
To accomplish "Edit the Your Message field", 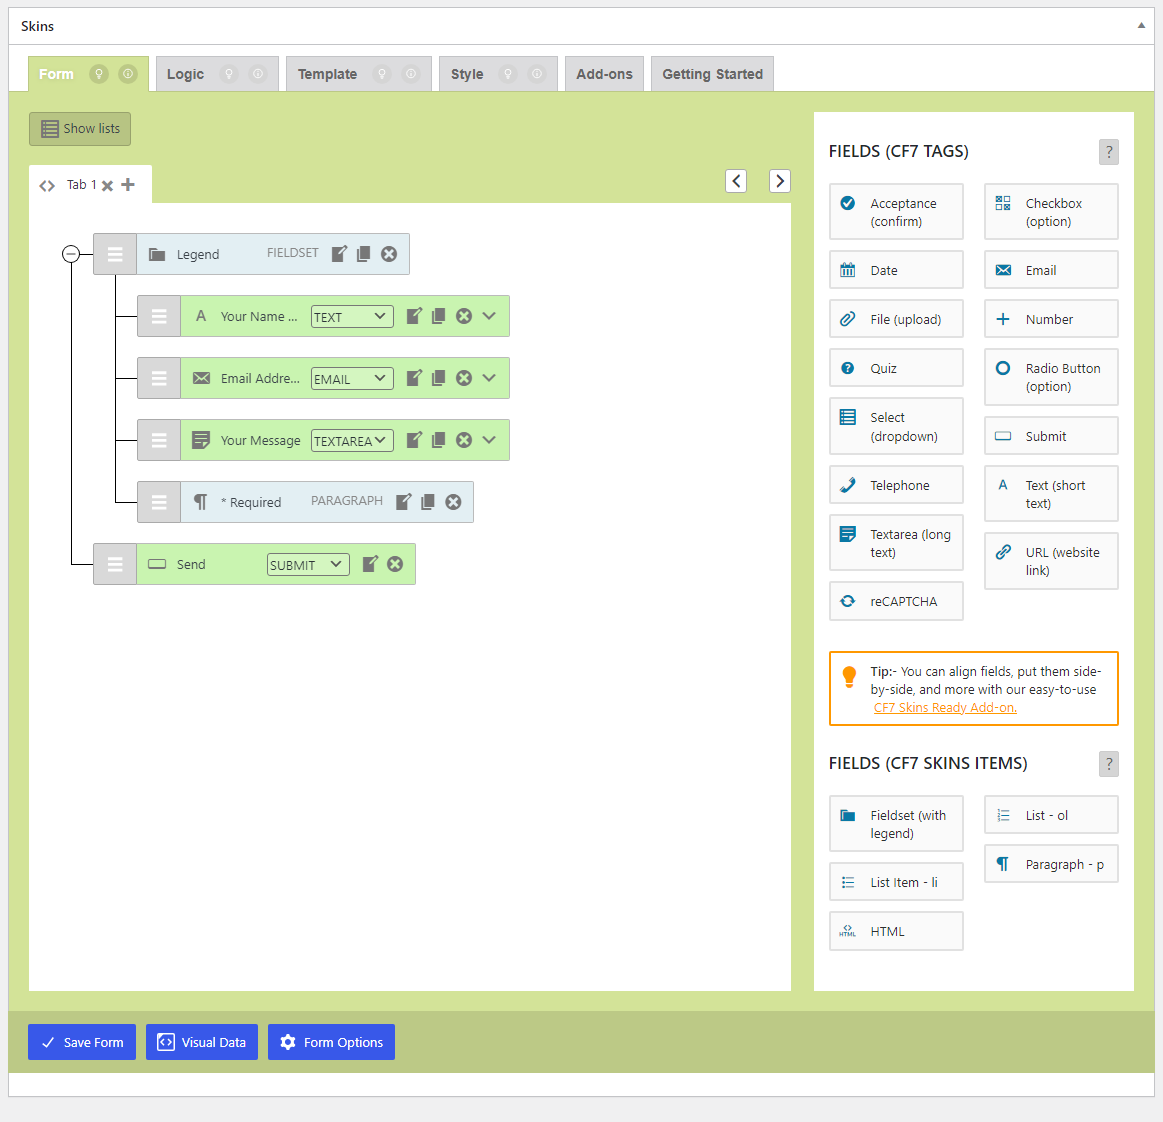I will 414,440.
